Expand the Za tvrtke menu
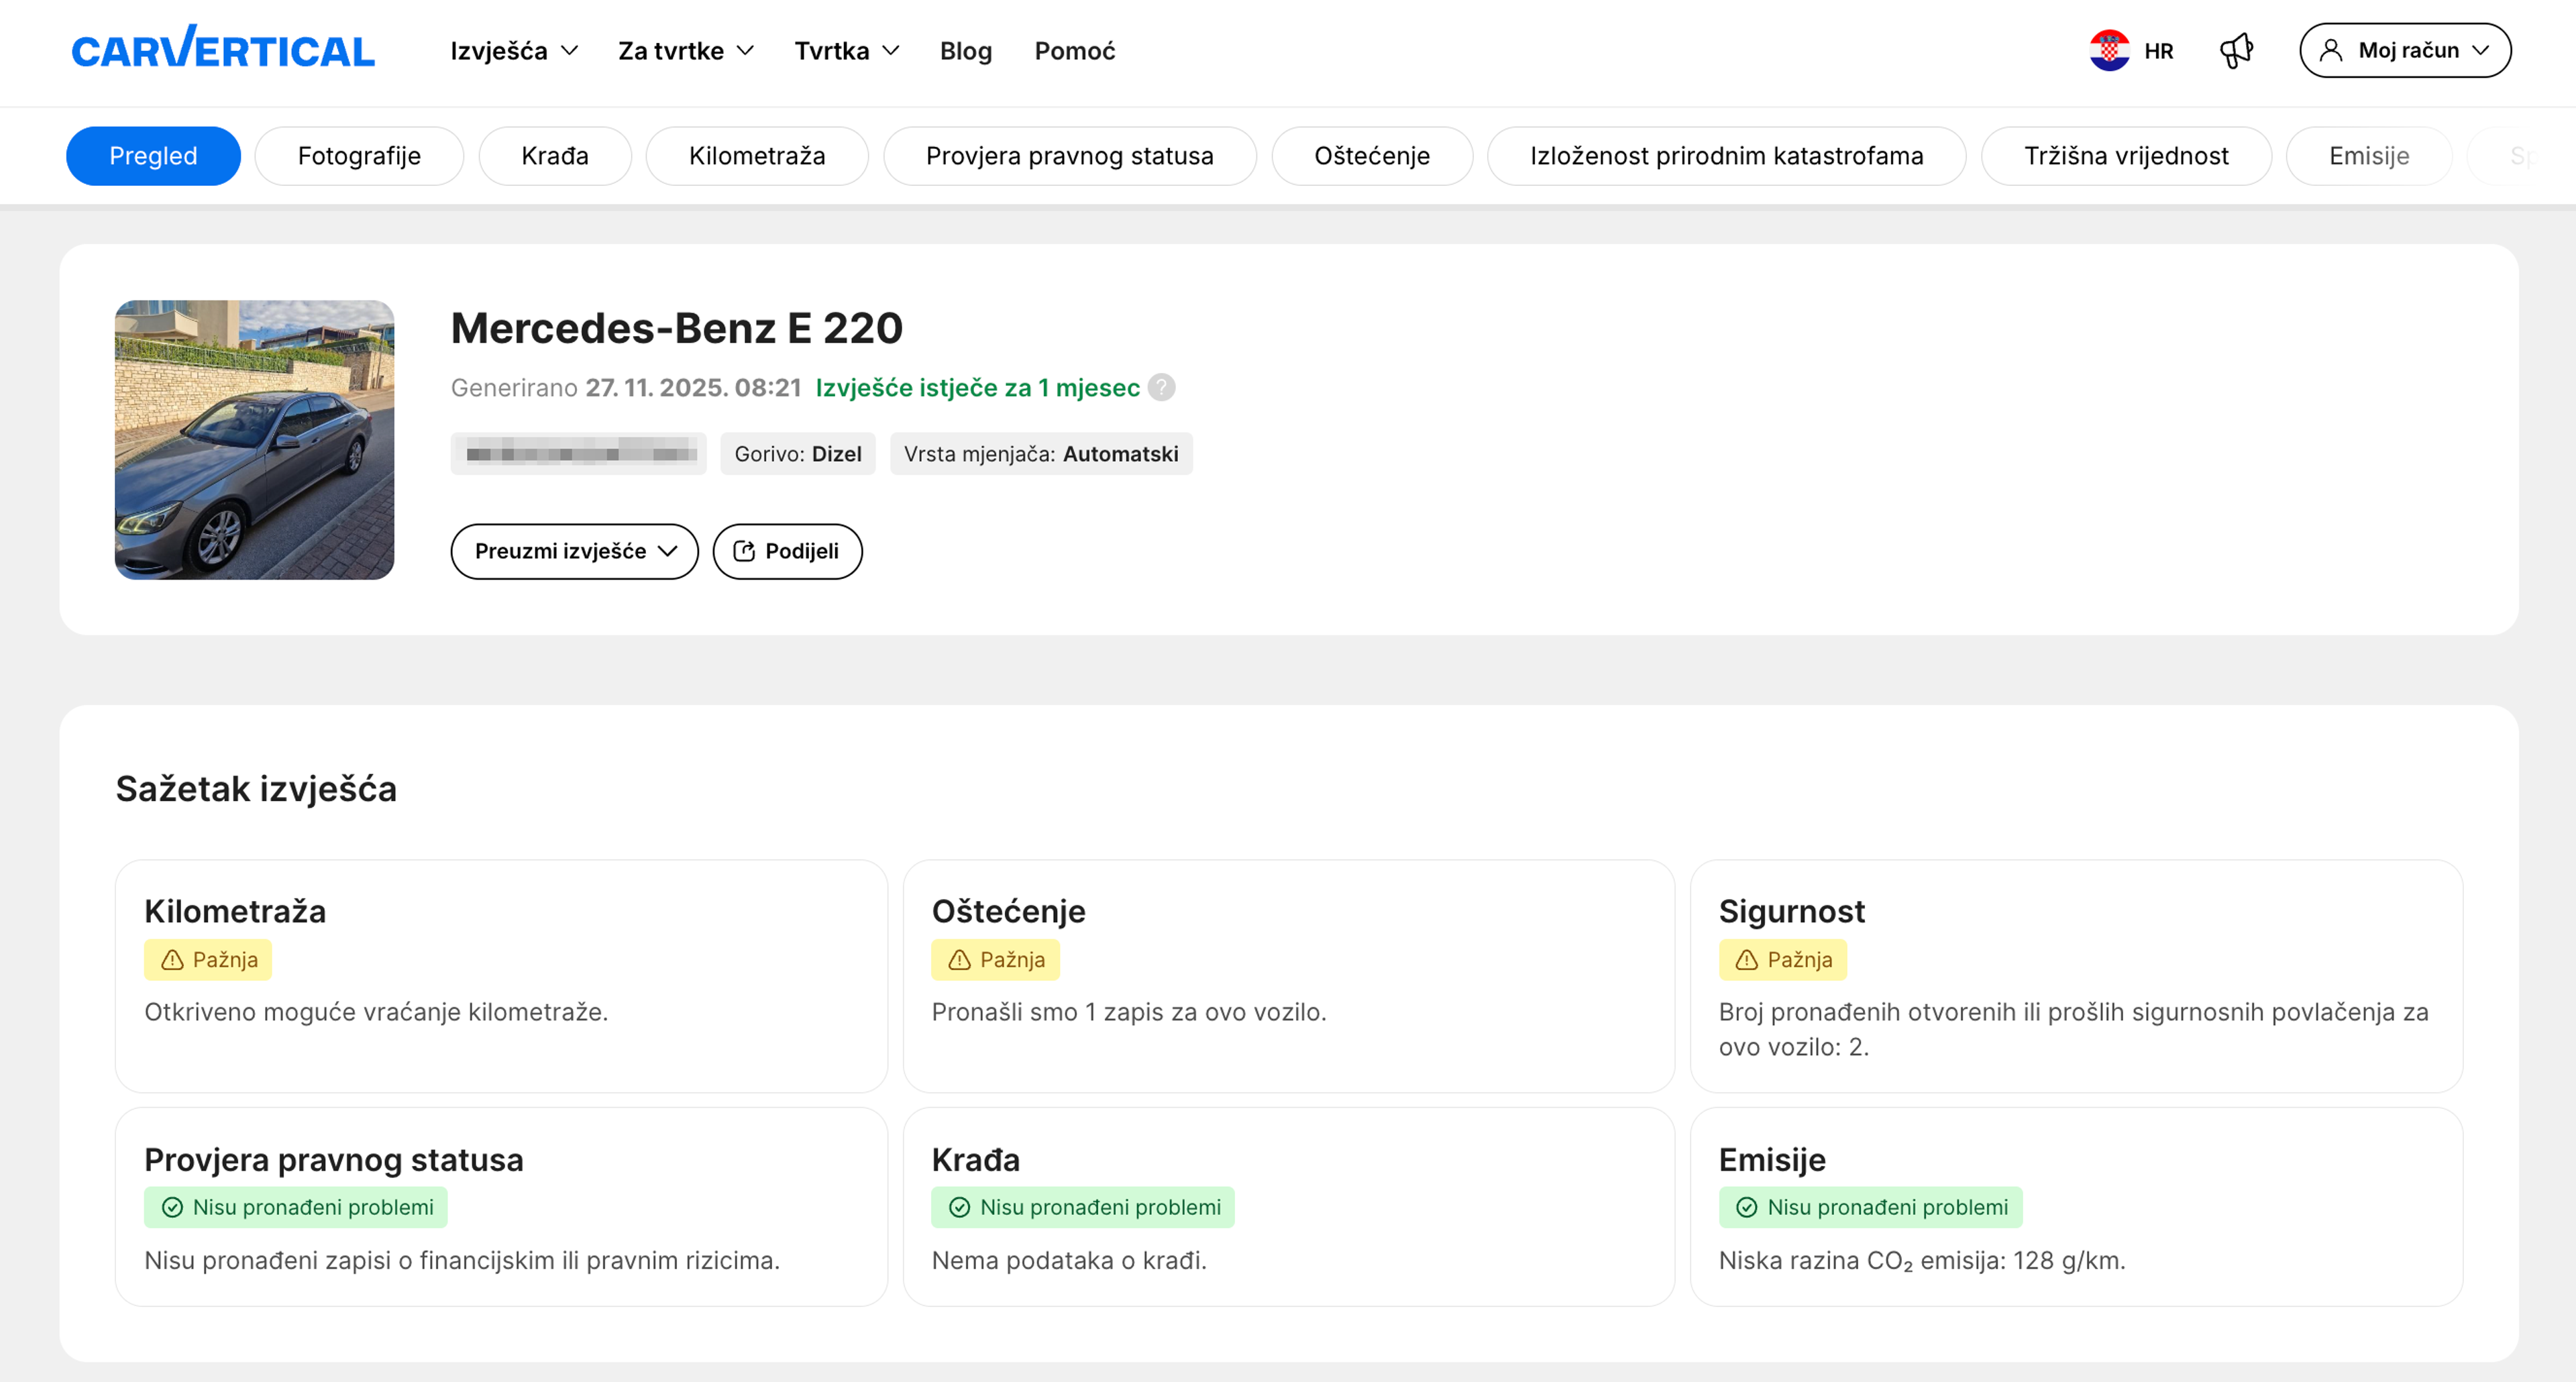This screenshot has height=1382, width=2576. click(x=685, y=51)
